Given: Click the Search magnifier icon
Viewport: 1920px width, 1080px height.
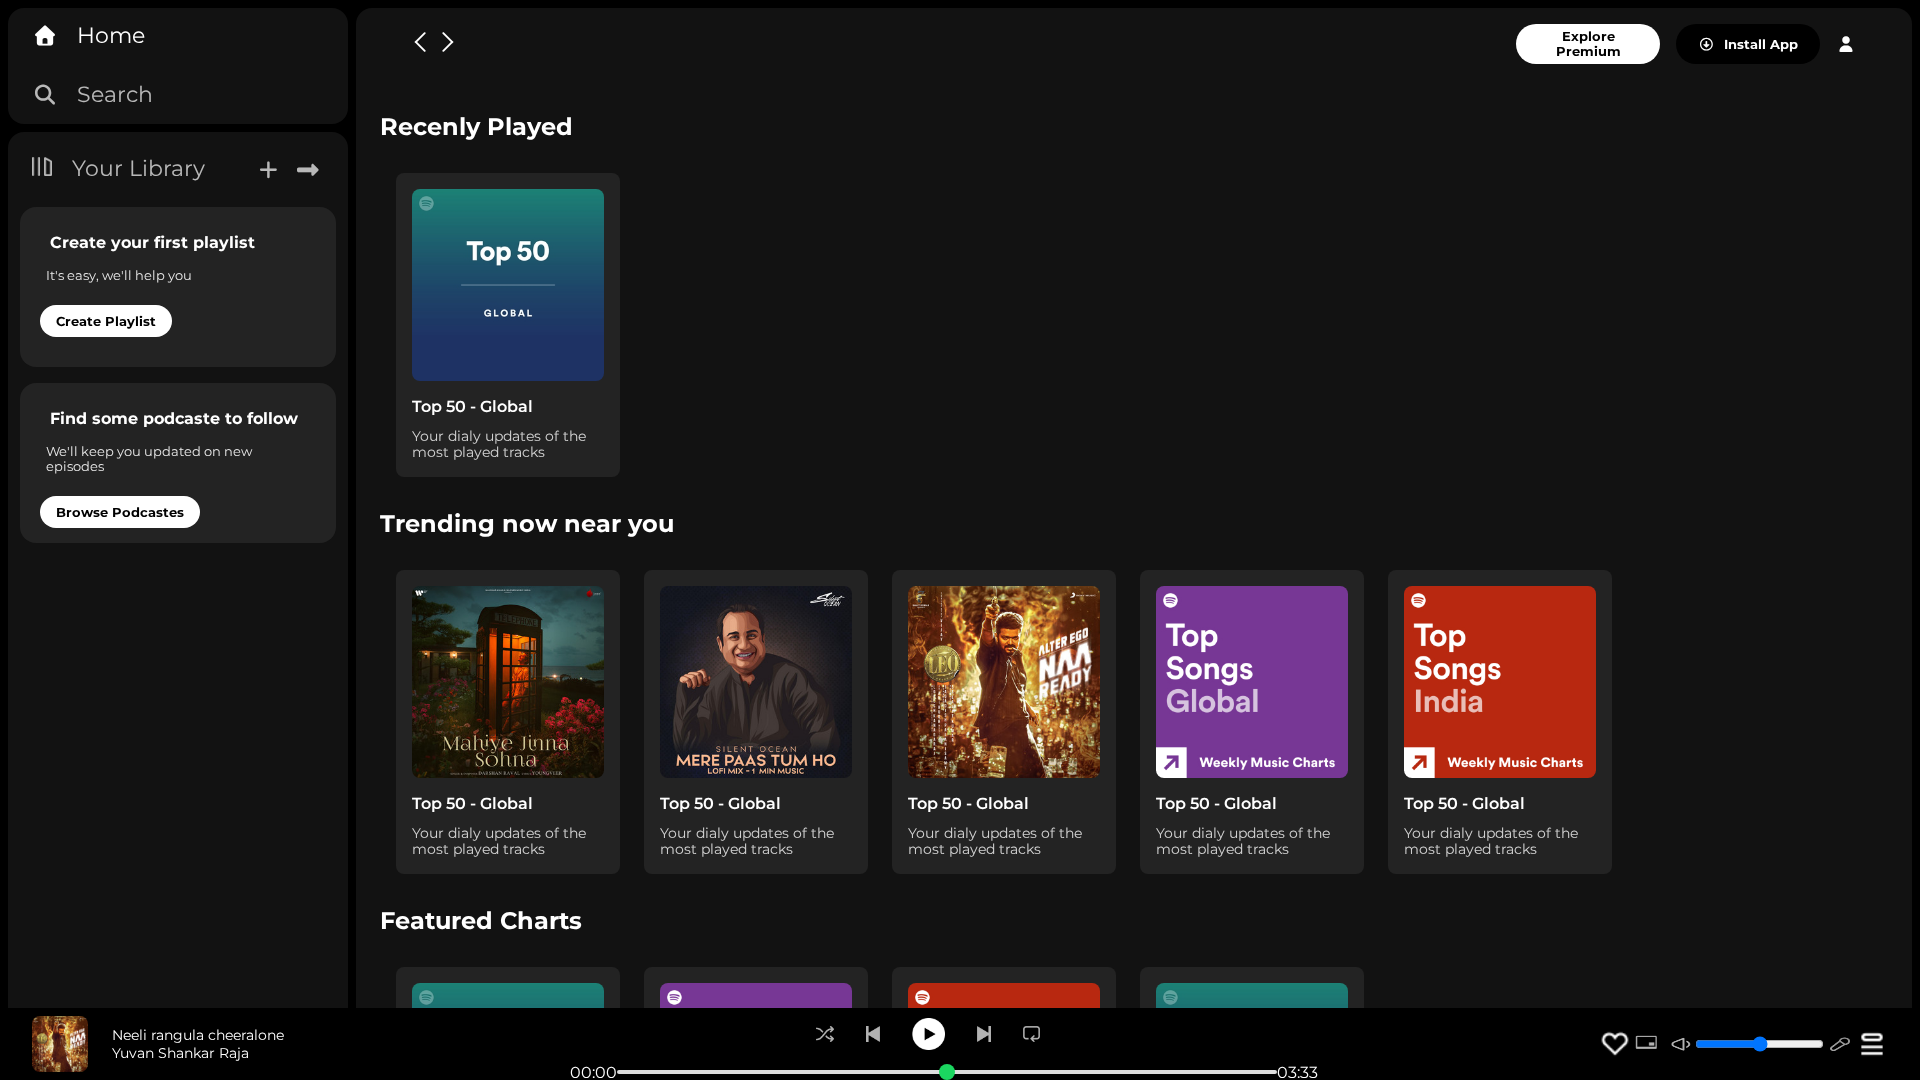Looking at the screenshot, I should pyautogui.click(x=45, y=95).
